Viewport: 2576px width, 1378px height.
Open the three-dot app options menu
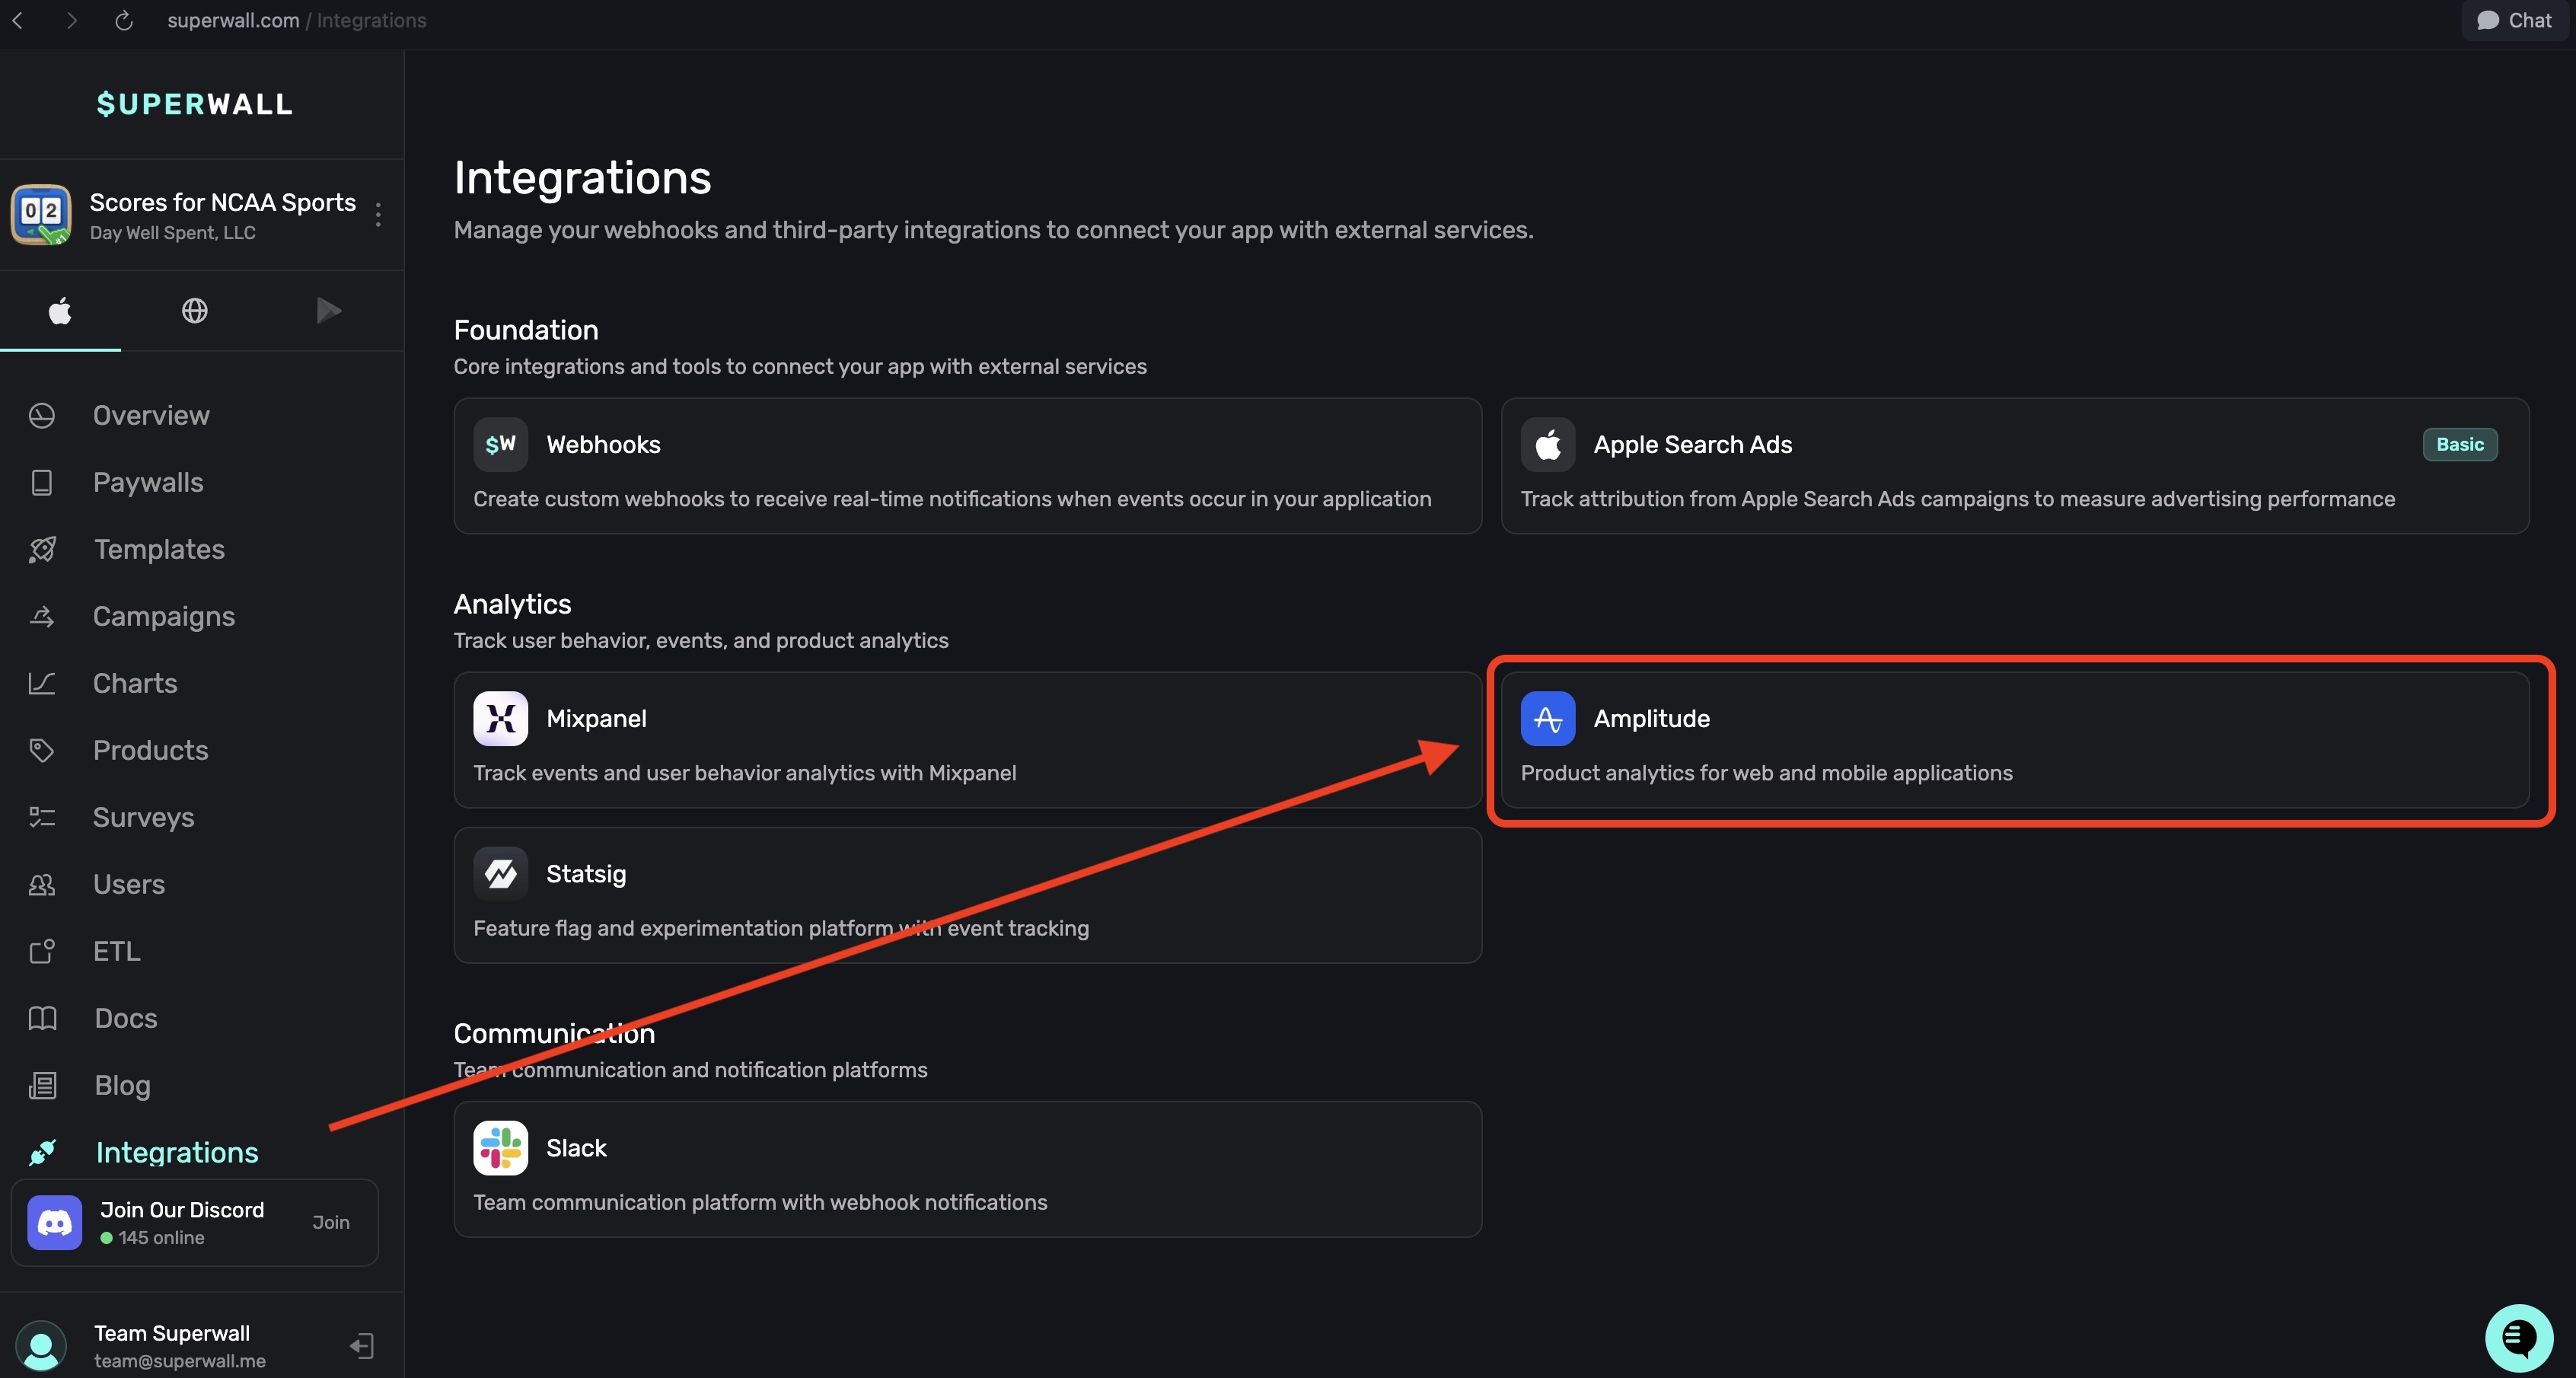tap(378, 214)
